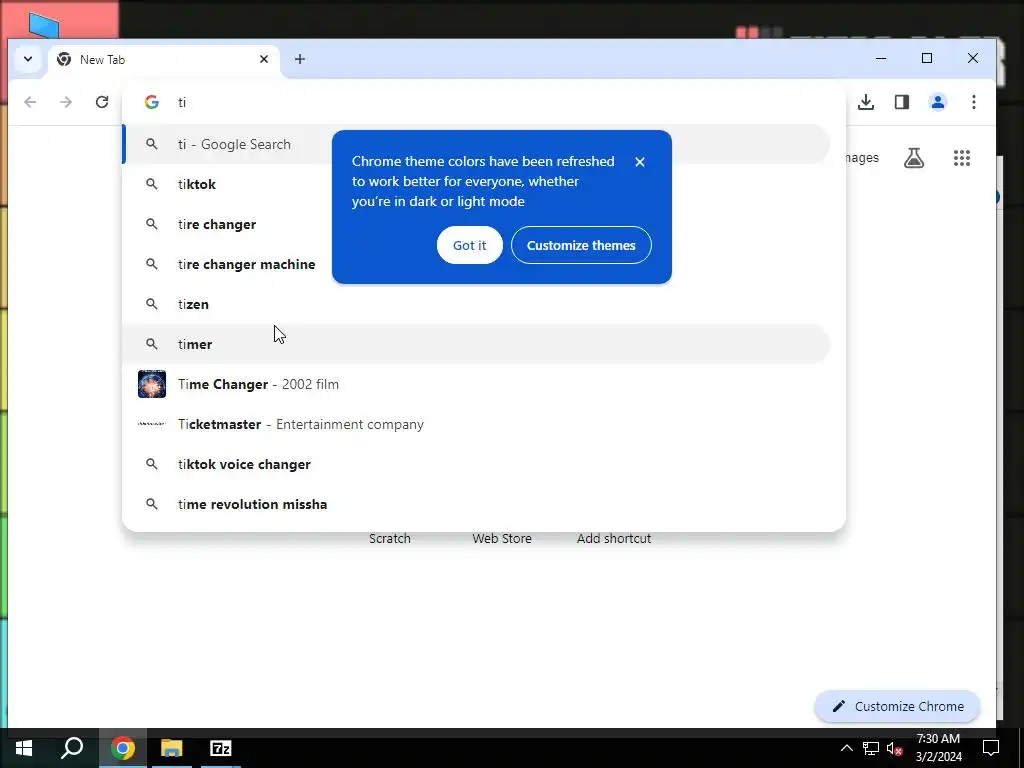Image resolution: width=1024 pixels, height=768 pixels.
Task: Open 'Time Changer - 2002 film' suggestion
Action: (x=477, y=384)
